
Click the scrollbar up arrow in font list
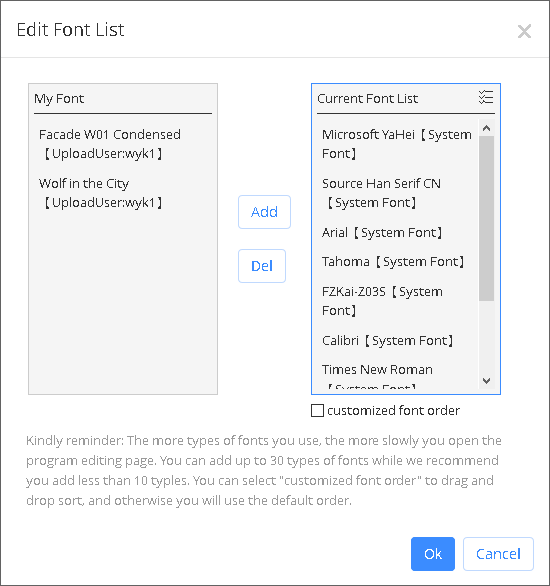click(x=486, y=128)
